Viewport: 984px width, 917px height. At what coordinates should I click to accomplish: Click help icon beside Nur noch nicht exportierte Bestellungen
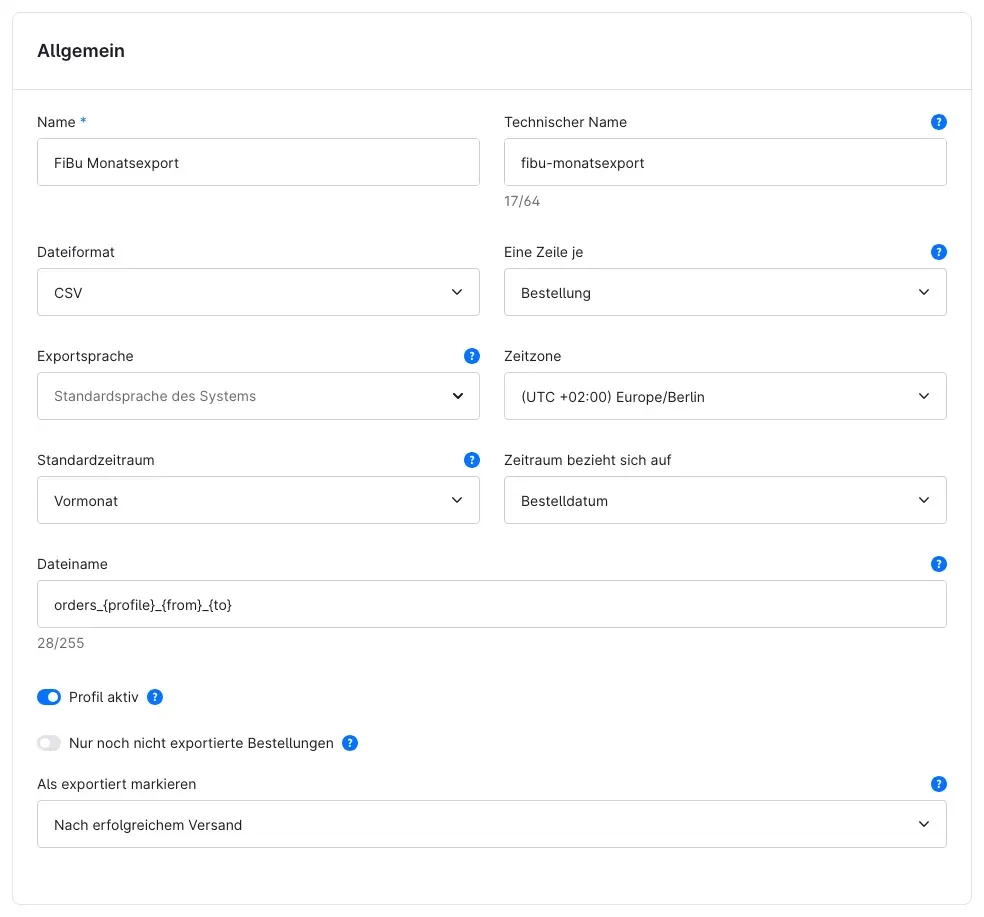pyautogui.click(x=350, y=743)
